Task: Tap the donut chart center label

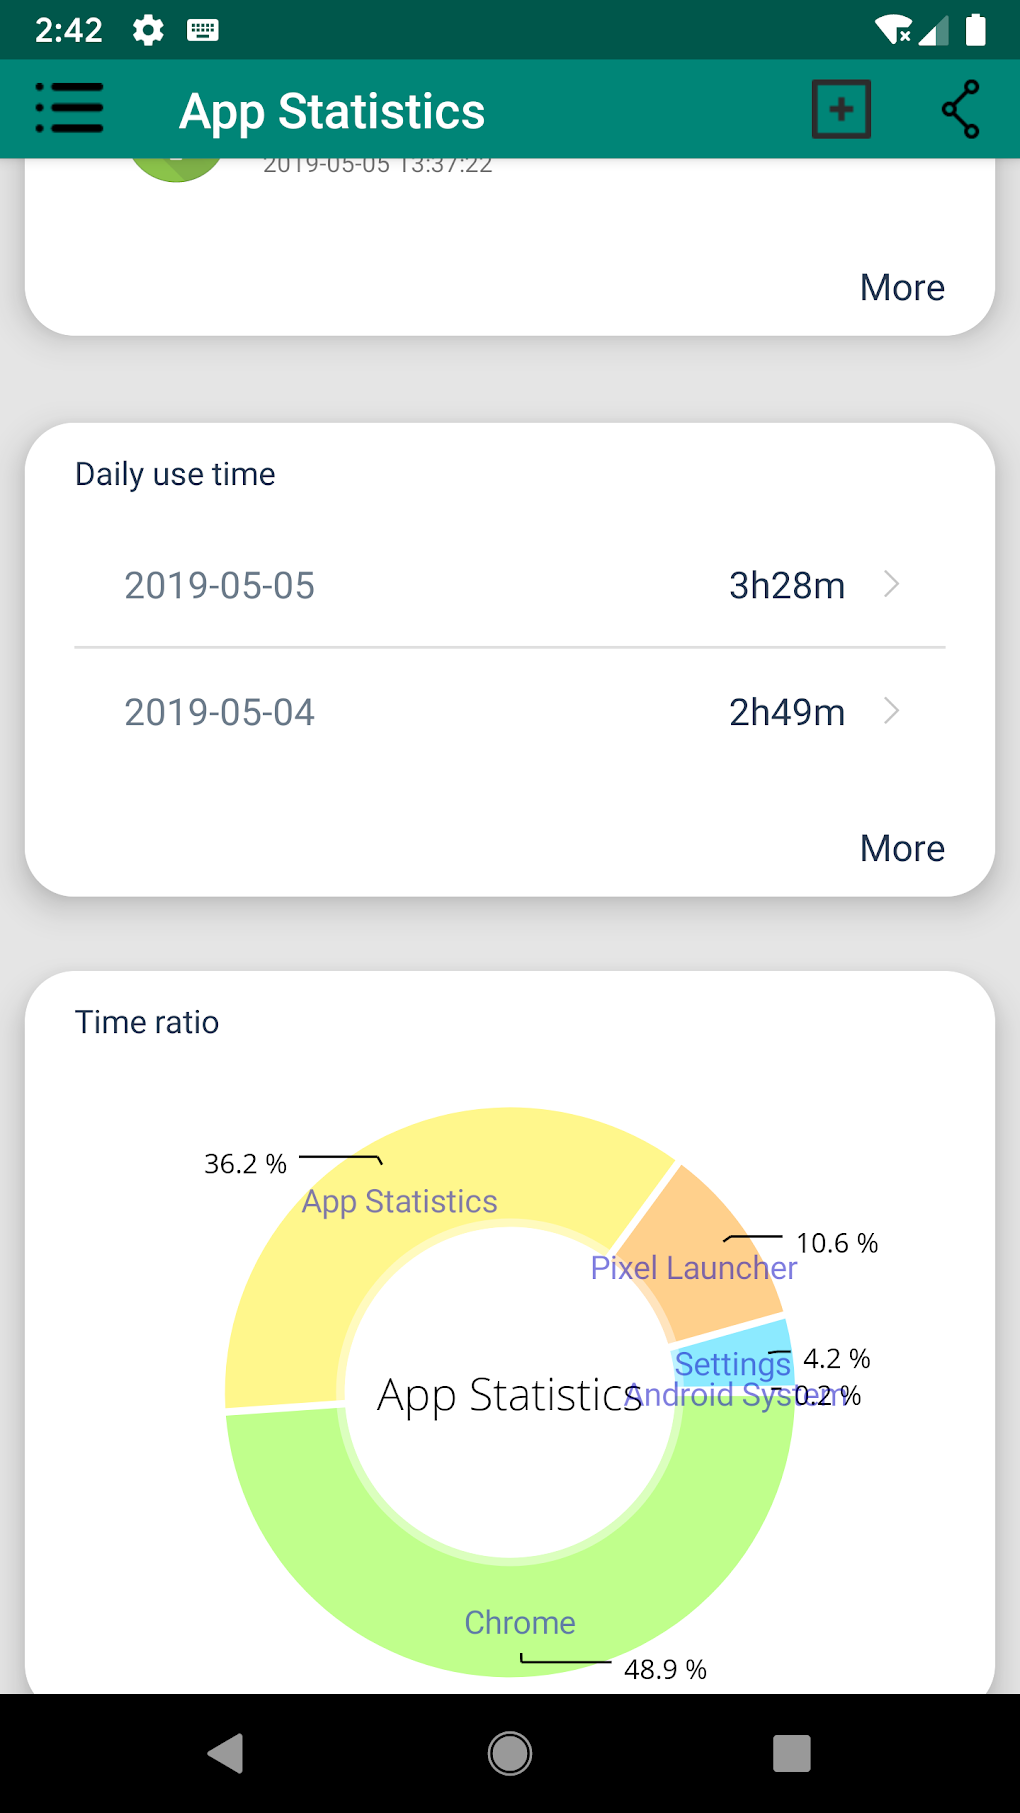Action: pyautogui.click(x=508, y=1395)
